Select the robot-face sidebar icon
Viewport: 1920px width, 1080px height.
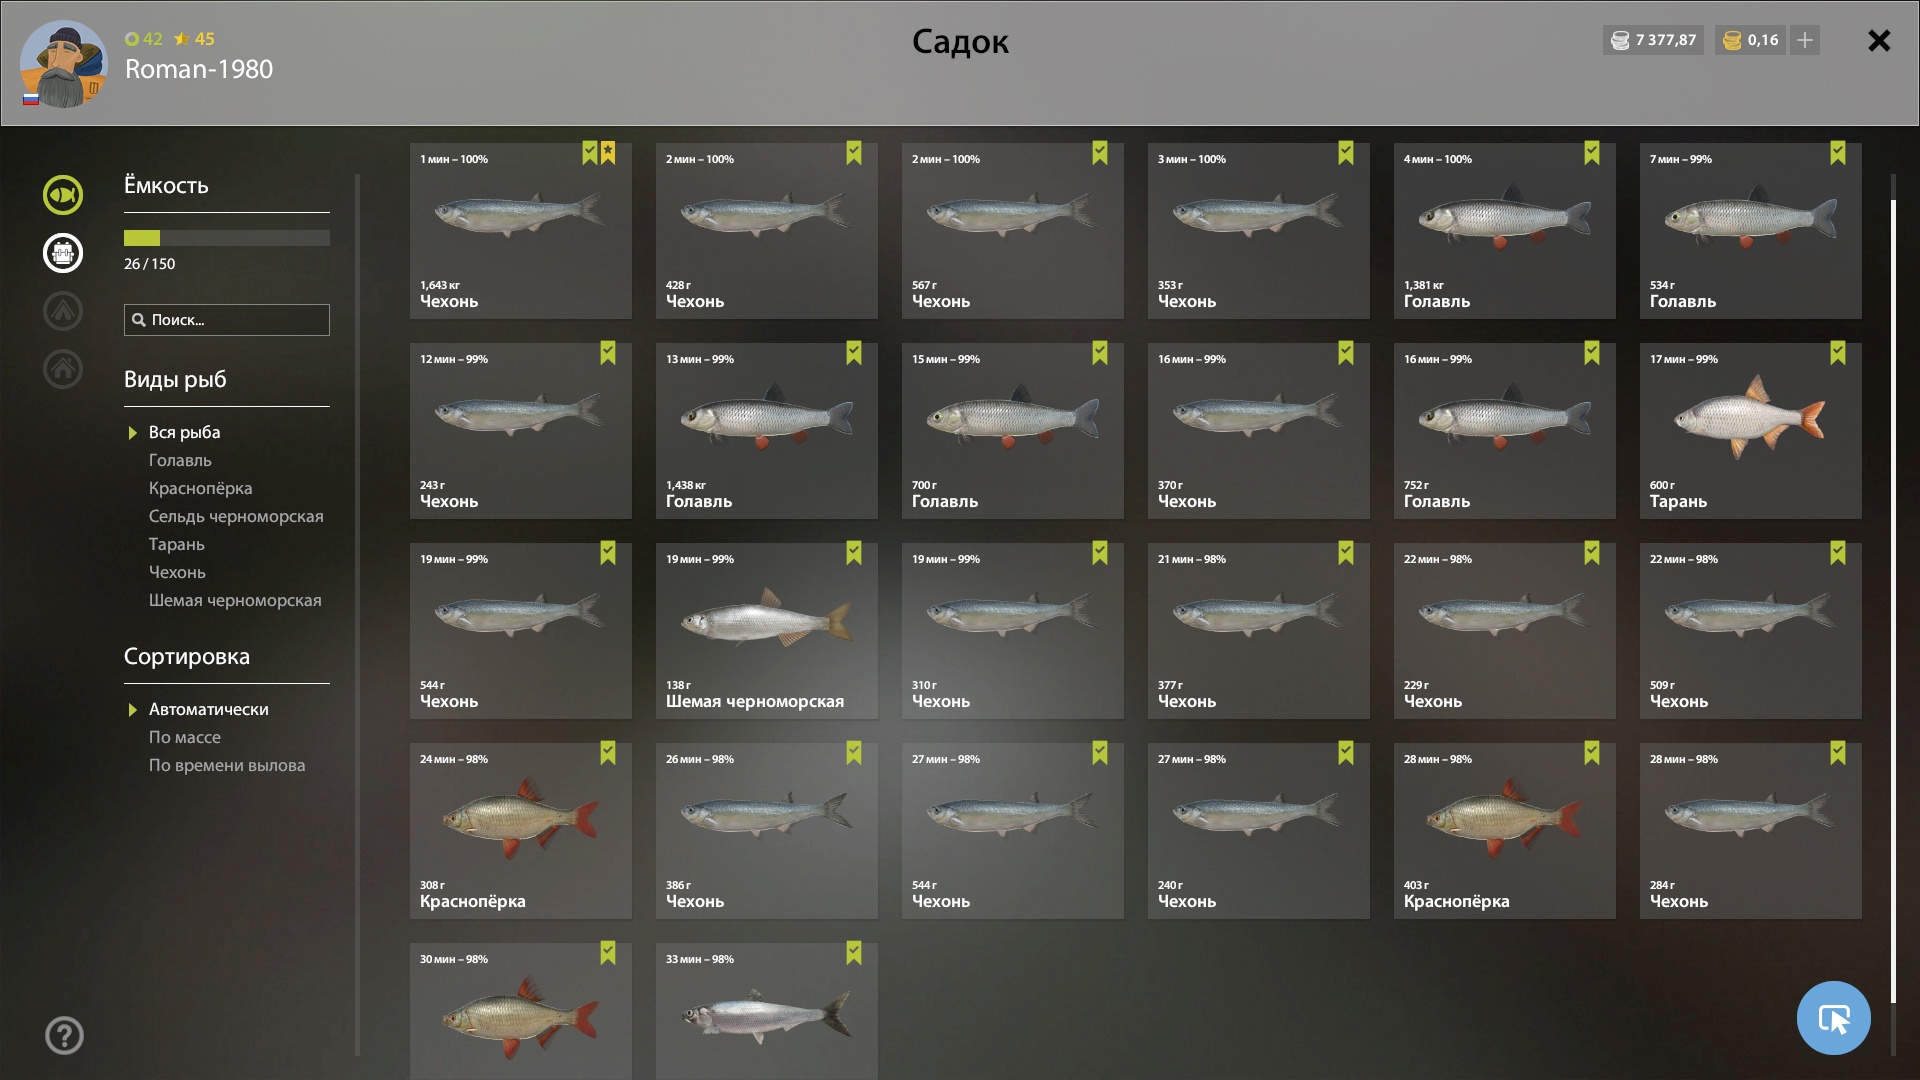pos(62,253)
